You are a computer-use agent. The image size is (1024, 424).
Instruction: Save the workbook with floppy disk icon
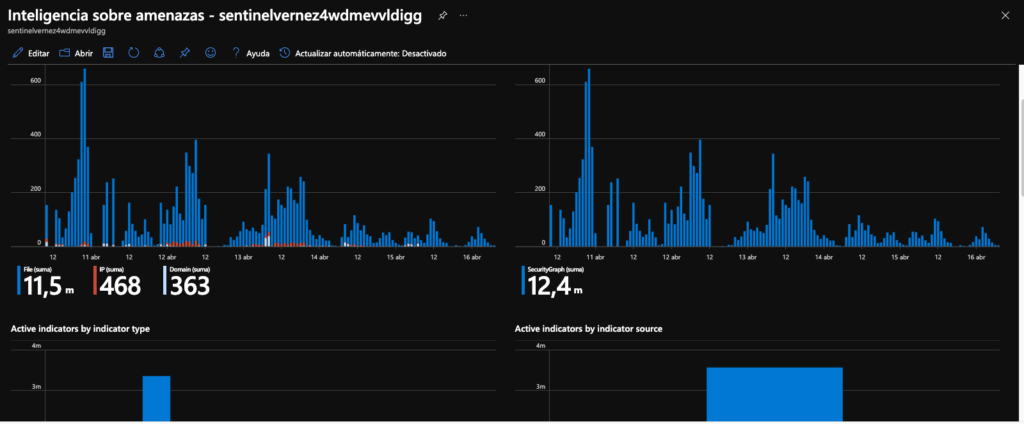(108, 53)
